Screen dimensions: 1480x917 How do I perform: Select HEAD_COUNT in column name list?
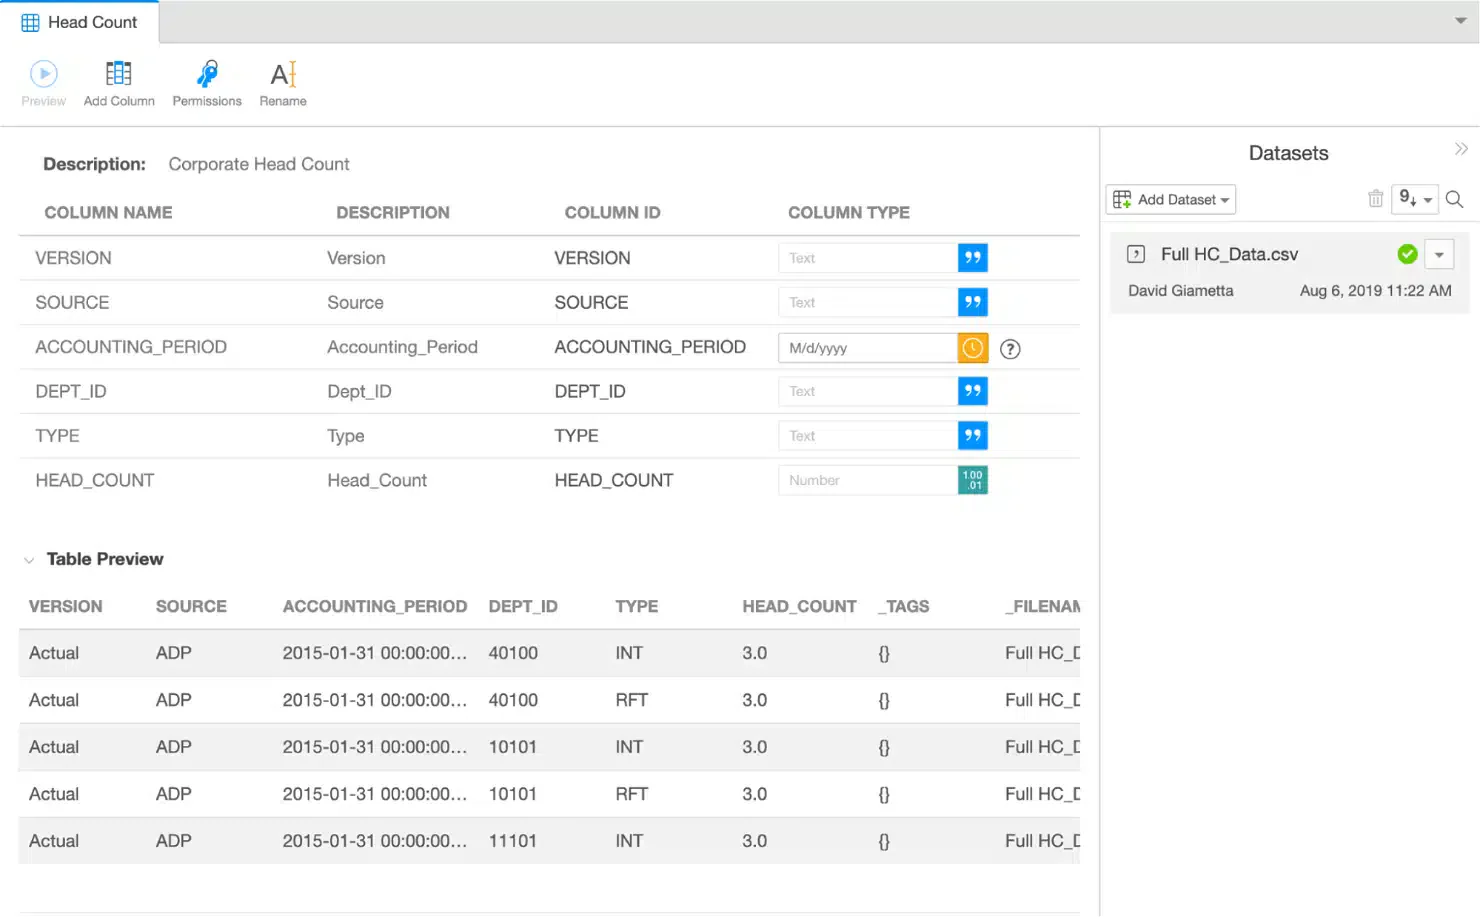95,480
